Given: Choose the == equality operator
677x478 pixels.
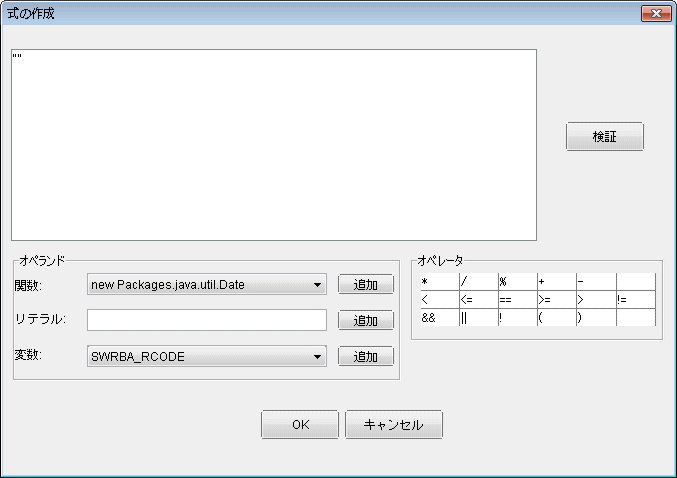Looking at the screenshot, I should [x=518, y=300].
